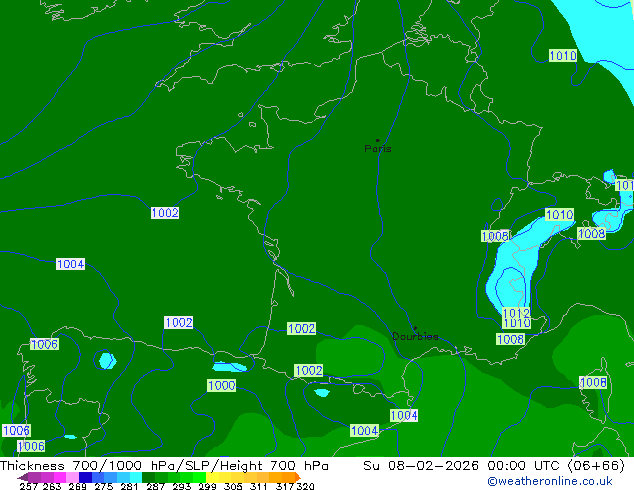
Task: Pick the pure yellow legend swatch
Action: 212,477
